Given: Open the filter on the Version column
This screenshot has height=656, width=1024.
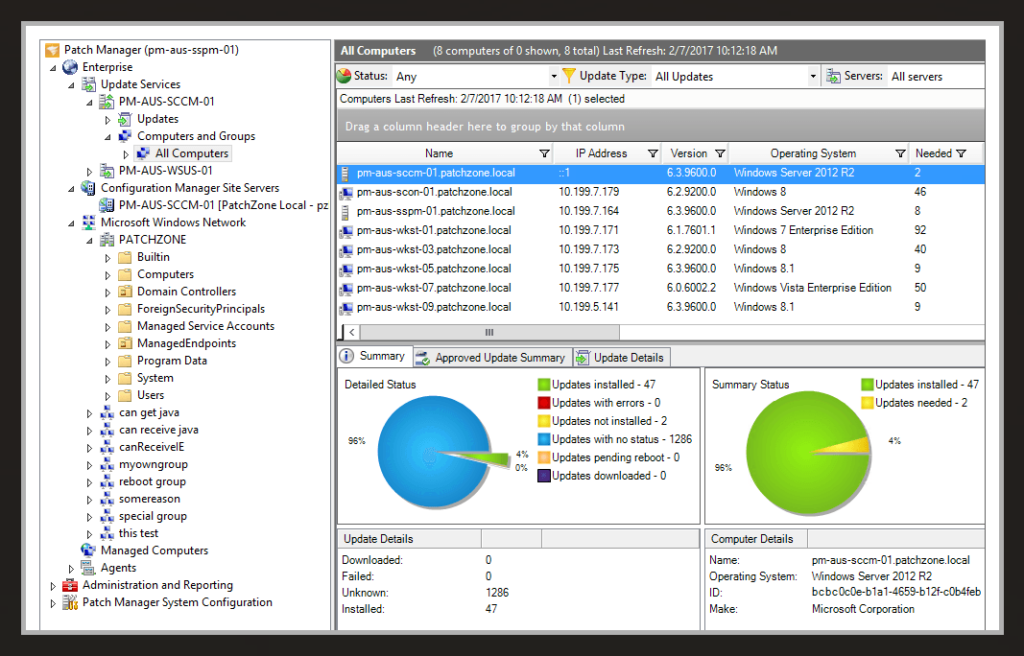Looking at the screenshot, I should (x=718, y=152).
